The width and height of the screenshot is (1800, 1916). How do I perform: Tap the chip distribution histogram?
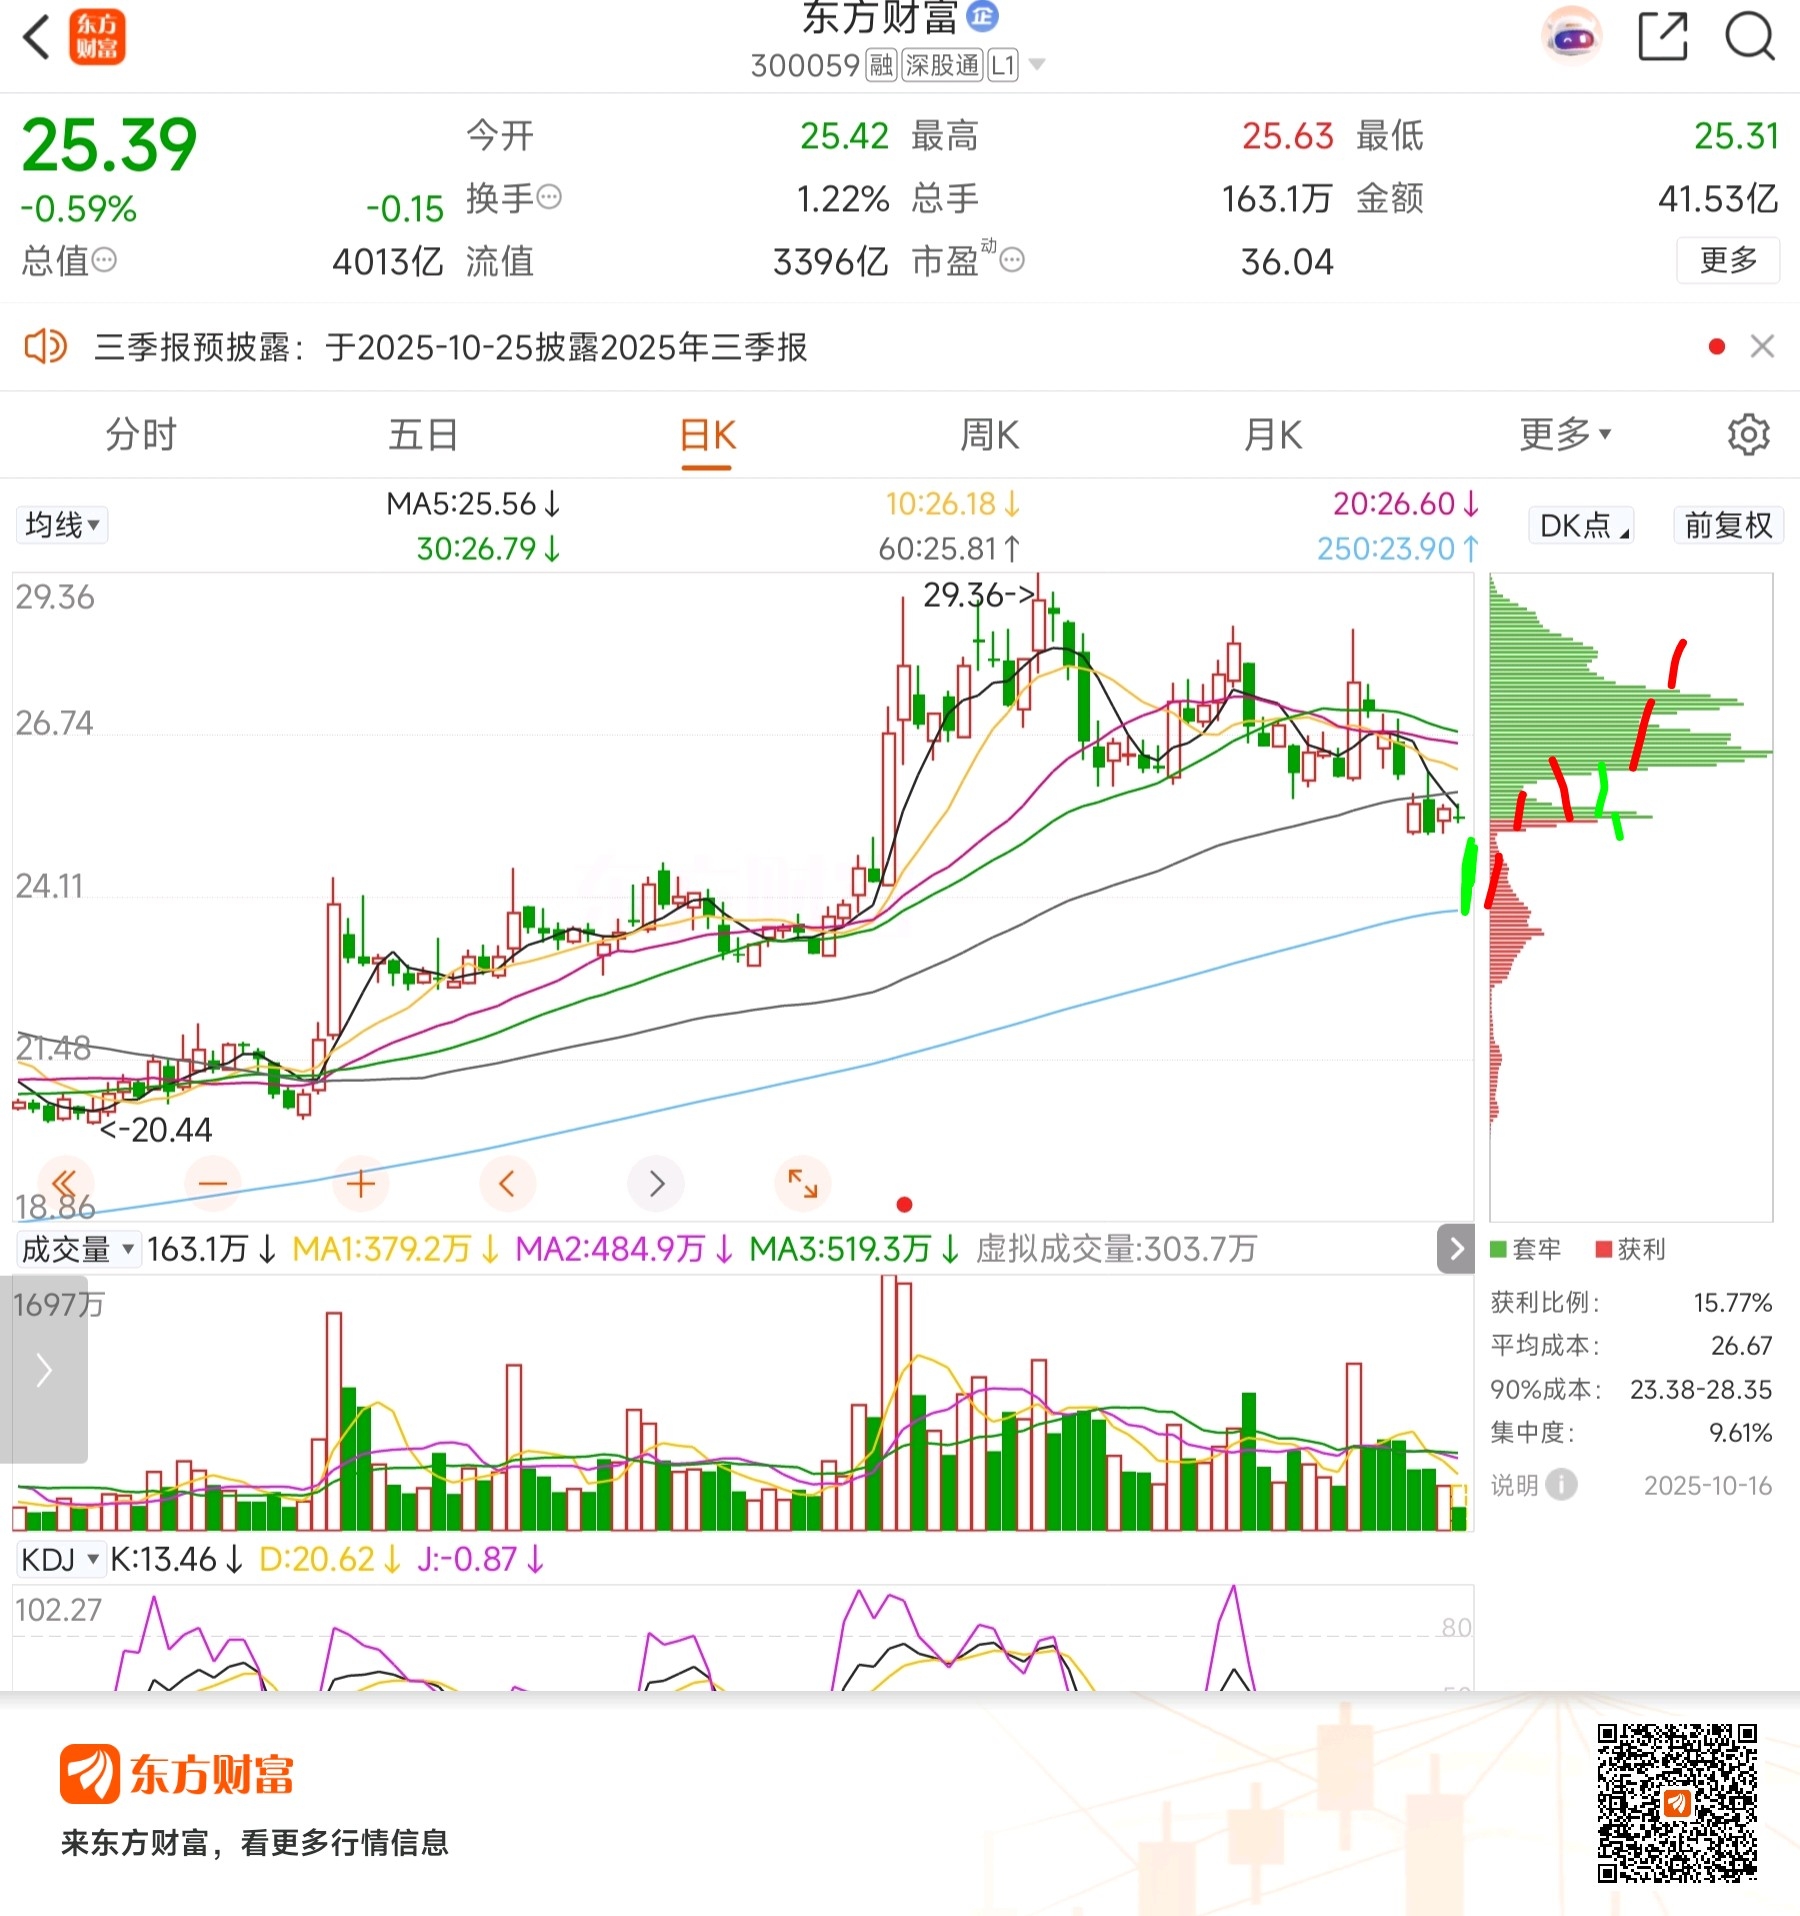[x=1630, y=897]
